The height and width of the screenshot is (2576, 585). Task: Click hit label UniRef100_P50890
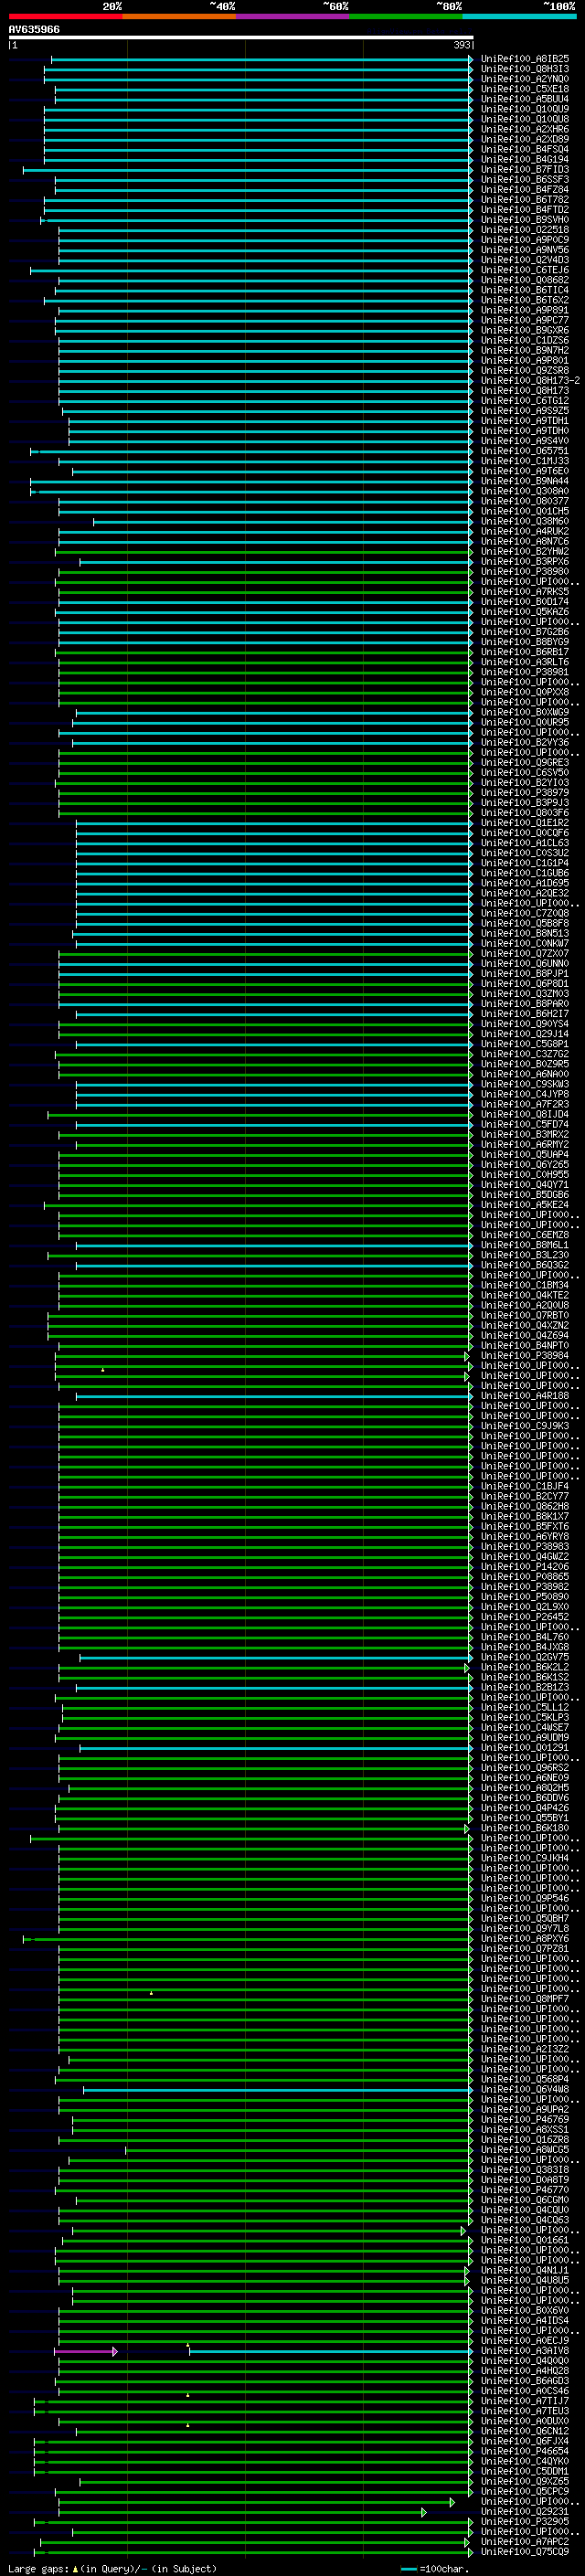524,1597
